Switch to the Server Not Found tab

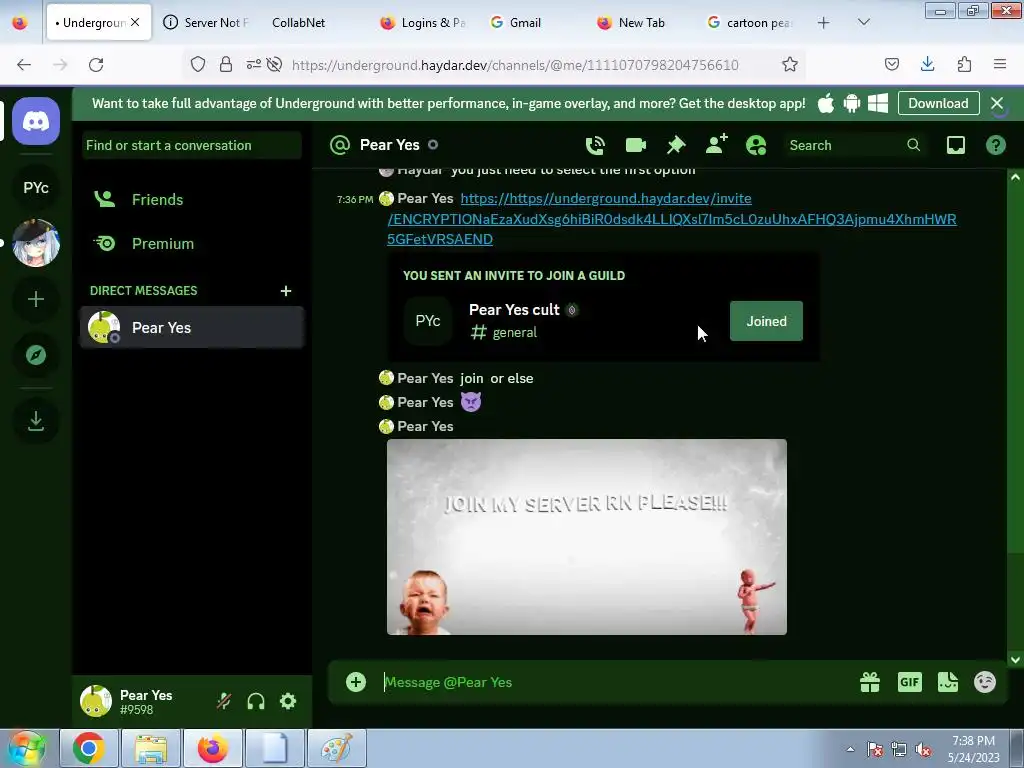pos(205,23)
